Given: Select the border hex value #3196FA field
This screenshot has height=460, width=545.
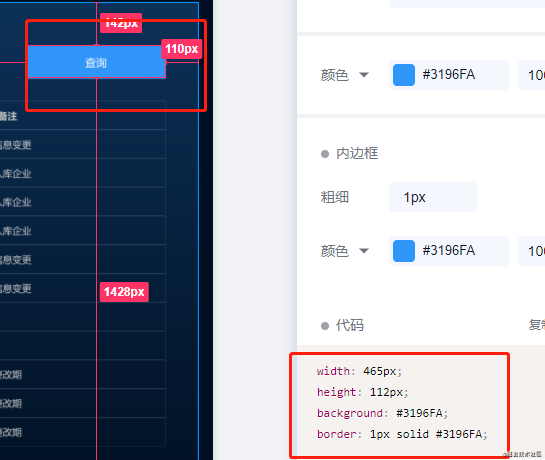Looking at the screenshot, I should 449,251.
